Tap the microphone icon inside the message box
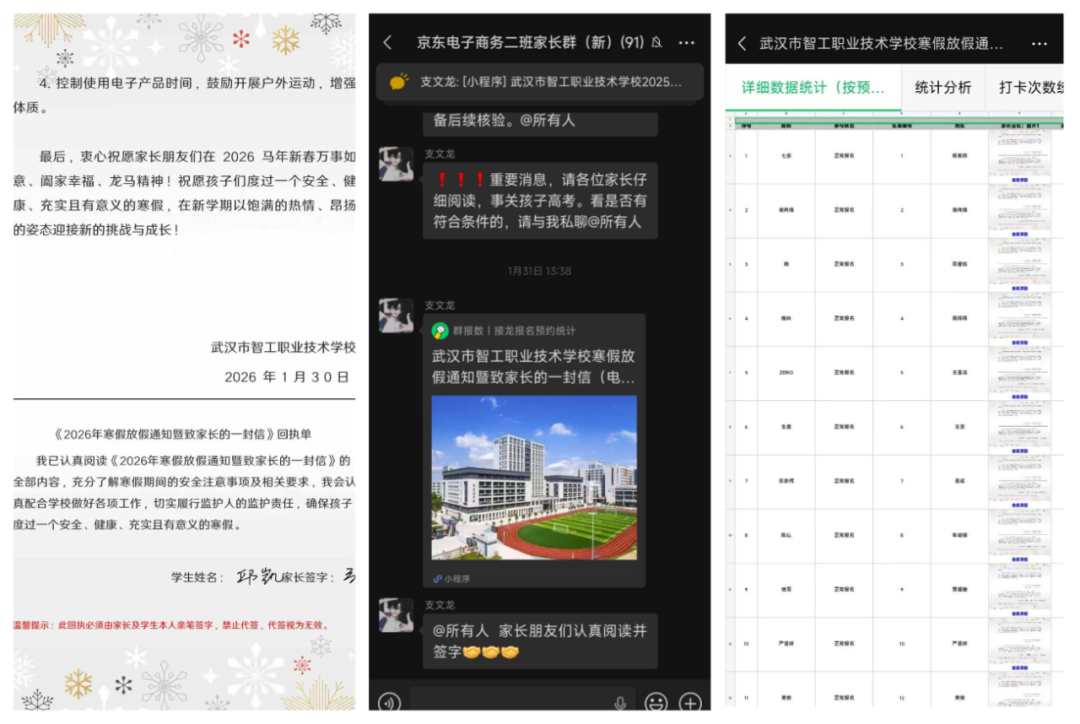This screenshot has width=1080, height=724. tap(621, 703)
